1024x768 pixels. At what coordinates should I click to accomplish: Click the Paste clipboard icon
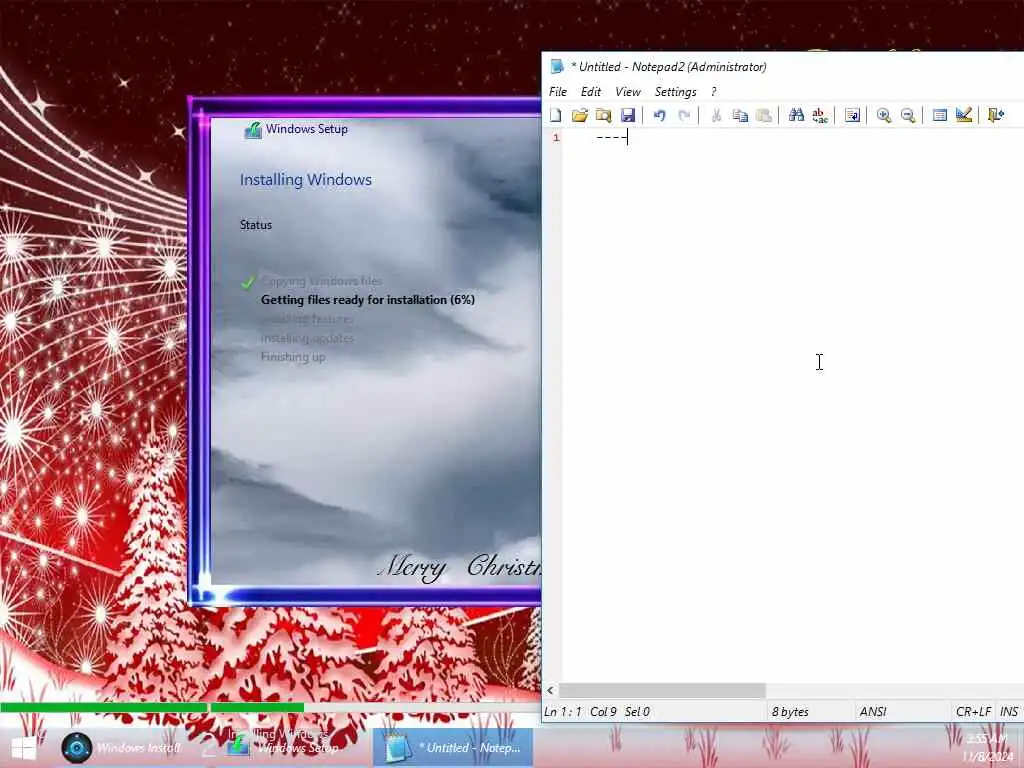[763, 116]
